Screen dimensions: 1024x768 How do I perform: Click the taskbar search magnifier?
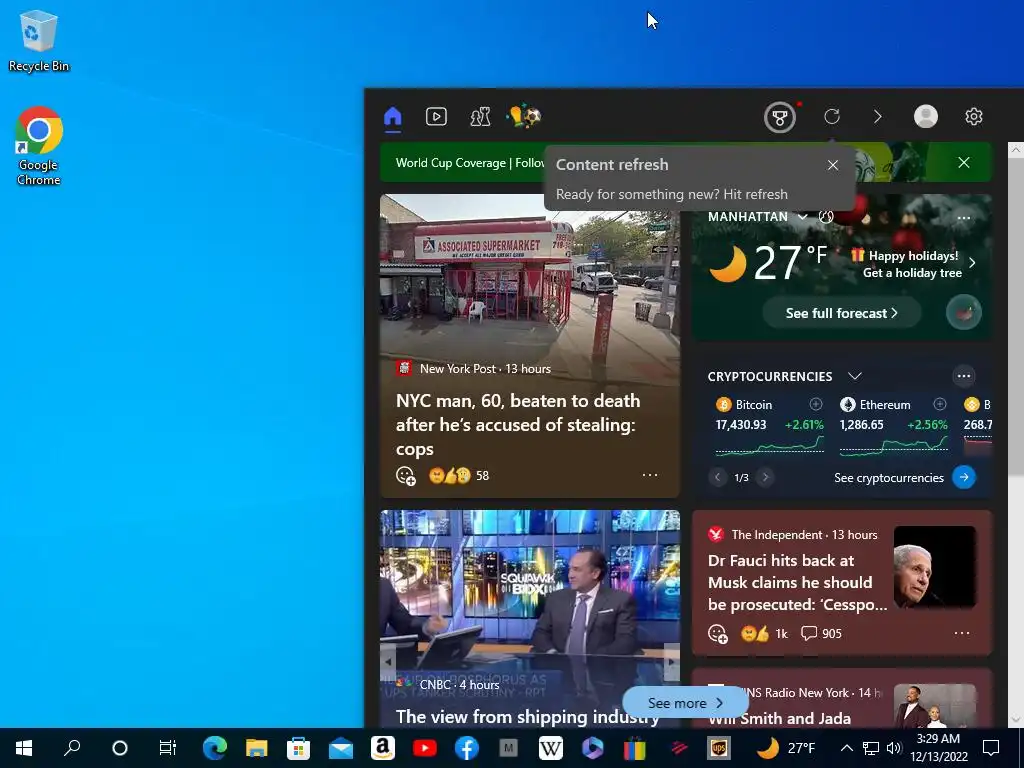[72, 748]
